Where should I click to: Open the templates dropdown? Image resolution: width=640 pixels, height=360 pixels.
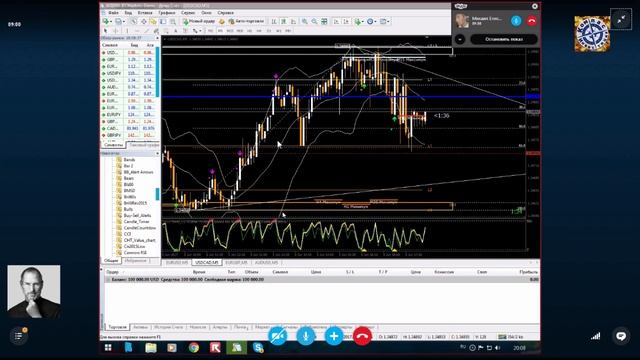(384, 21)
